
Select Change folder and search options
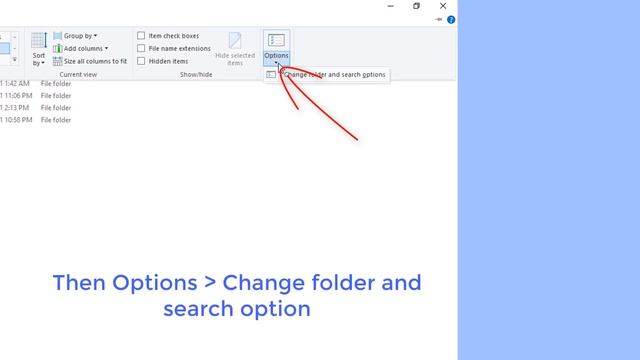tap(327, 75)
